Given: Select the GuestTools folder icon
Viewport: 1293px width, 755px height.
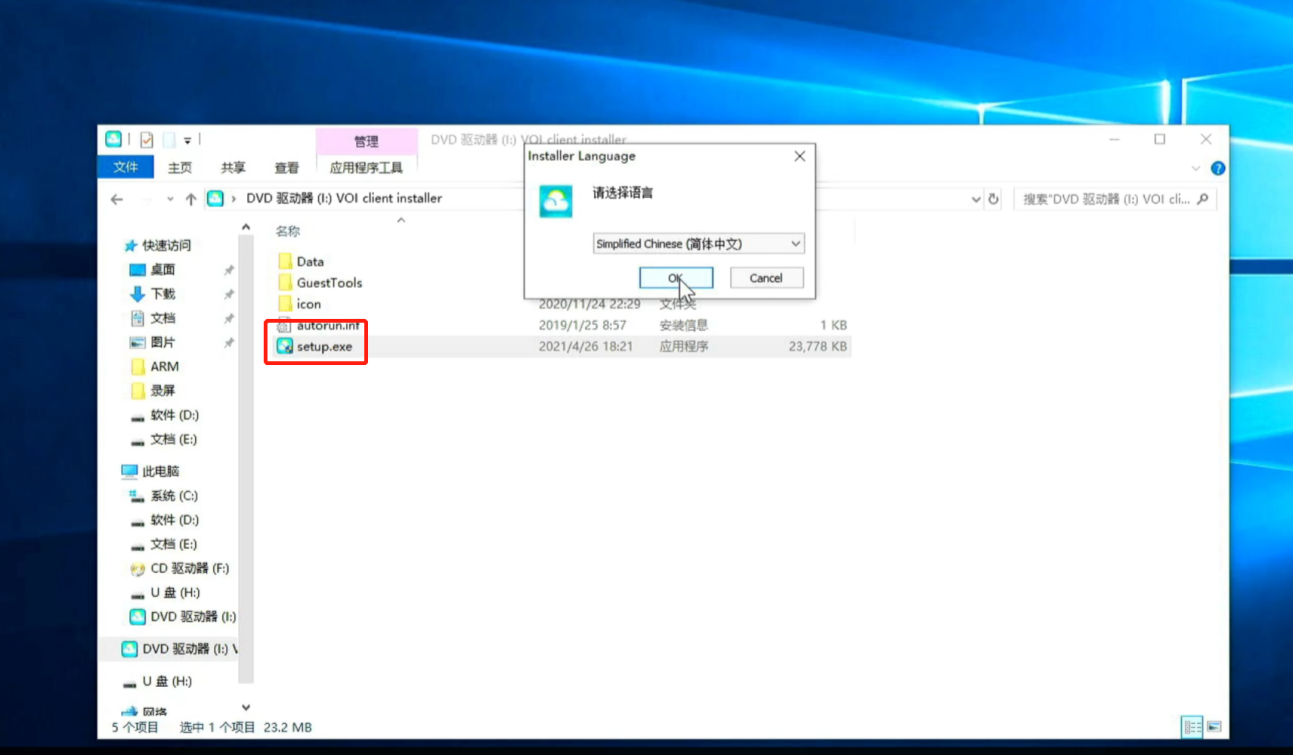Looking at the screenshot, I should [x=285, y=283].
